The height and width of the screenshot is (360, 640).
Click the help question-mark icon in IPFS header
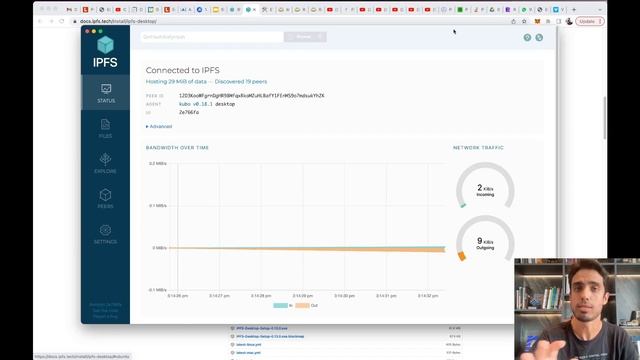tap(527, 38)
